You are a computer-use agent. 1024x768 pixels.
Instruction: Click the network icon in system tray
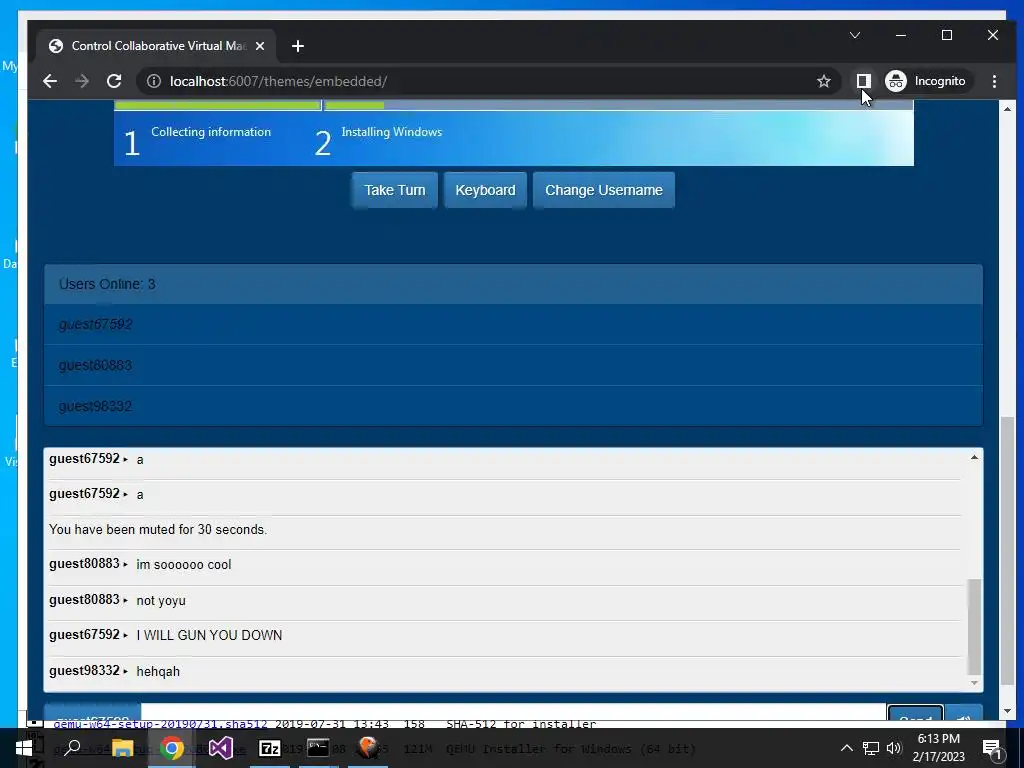(871, 748)
